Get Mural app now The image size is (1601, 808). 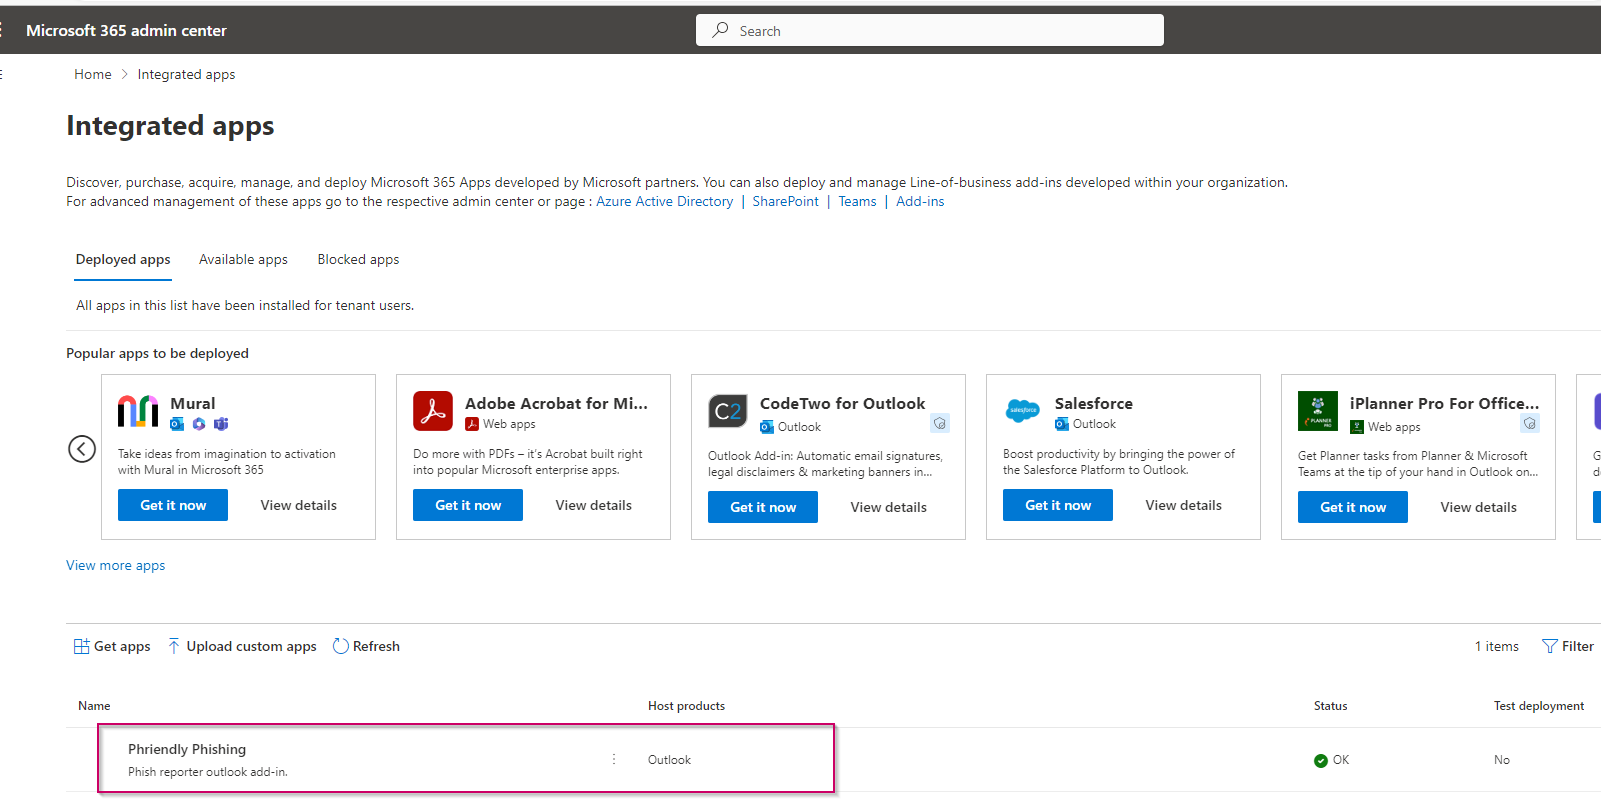(173, 505)
